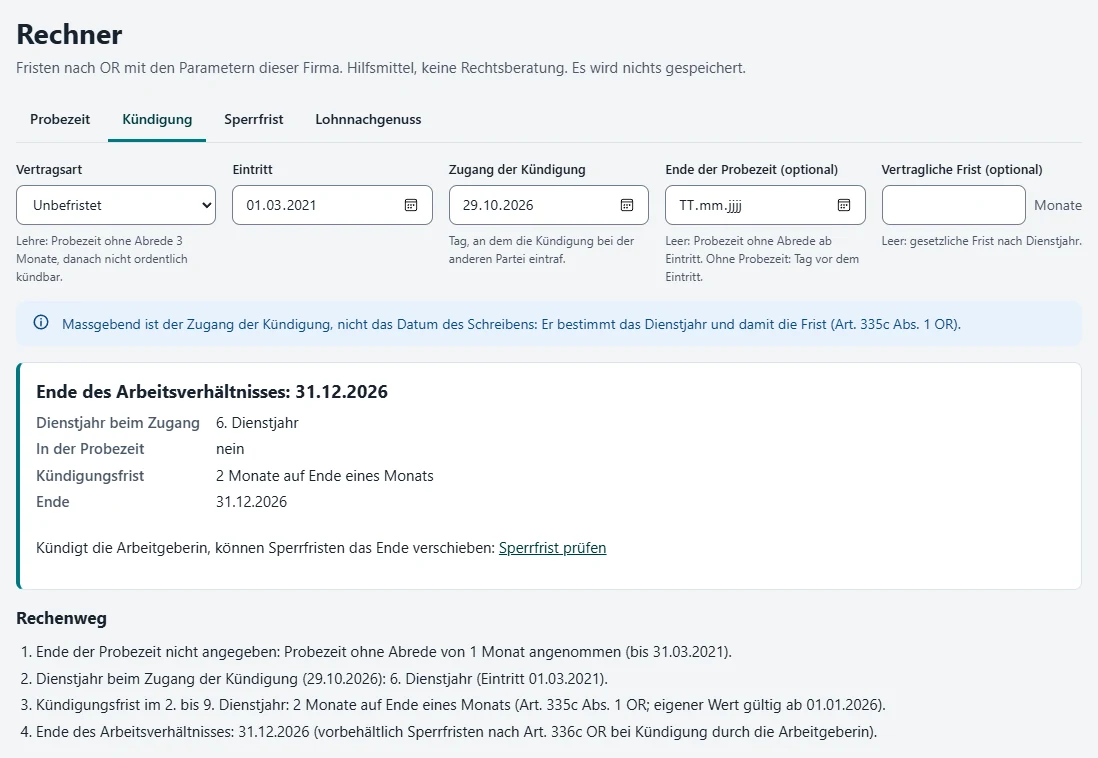This screenshot has width=1098, height=758.
Task: Click the 'Massgebend ist der Zugang' notice text
Action: point(511,324)
